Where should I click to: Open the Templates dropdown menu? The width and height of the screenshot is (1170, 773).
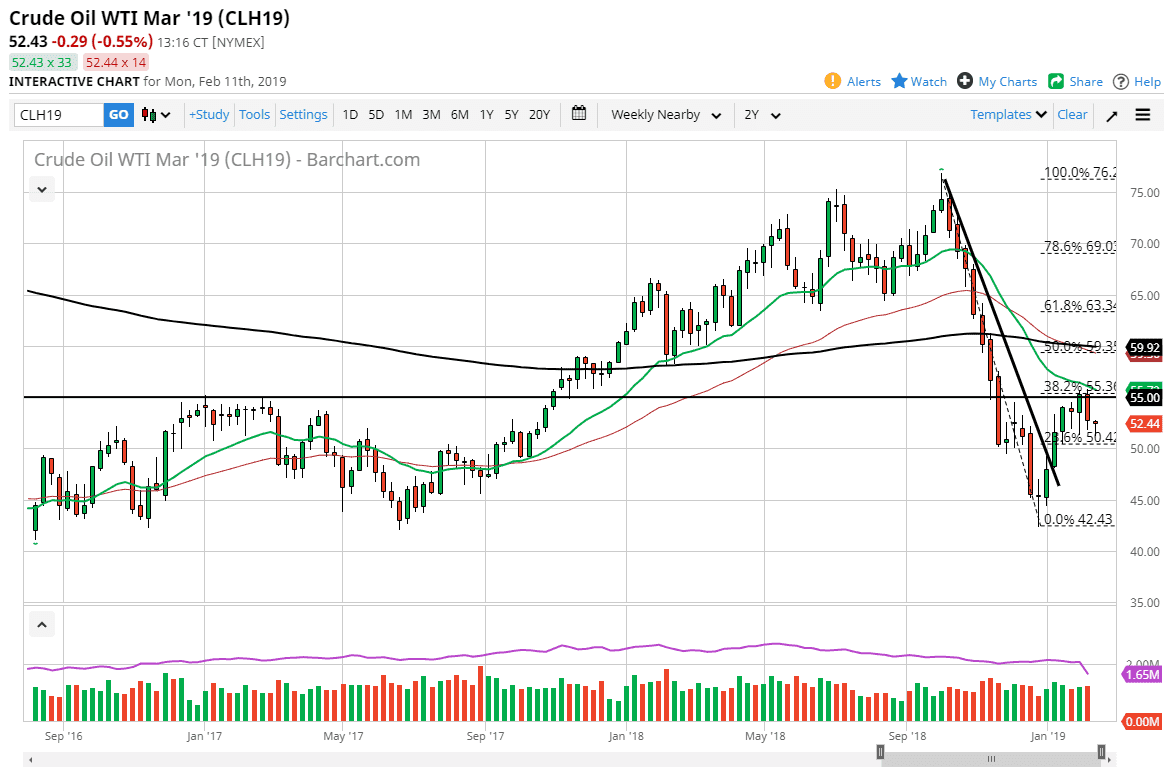1008,115
